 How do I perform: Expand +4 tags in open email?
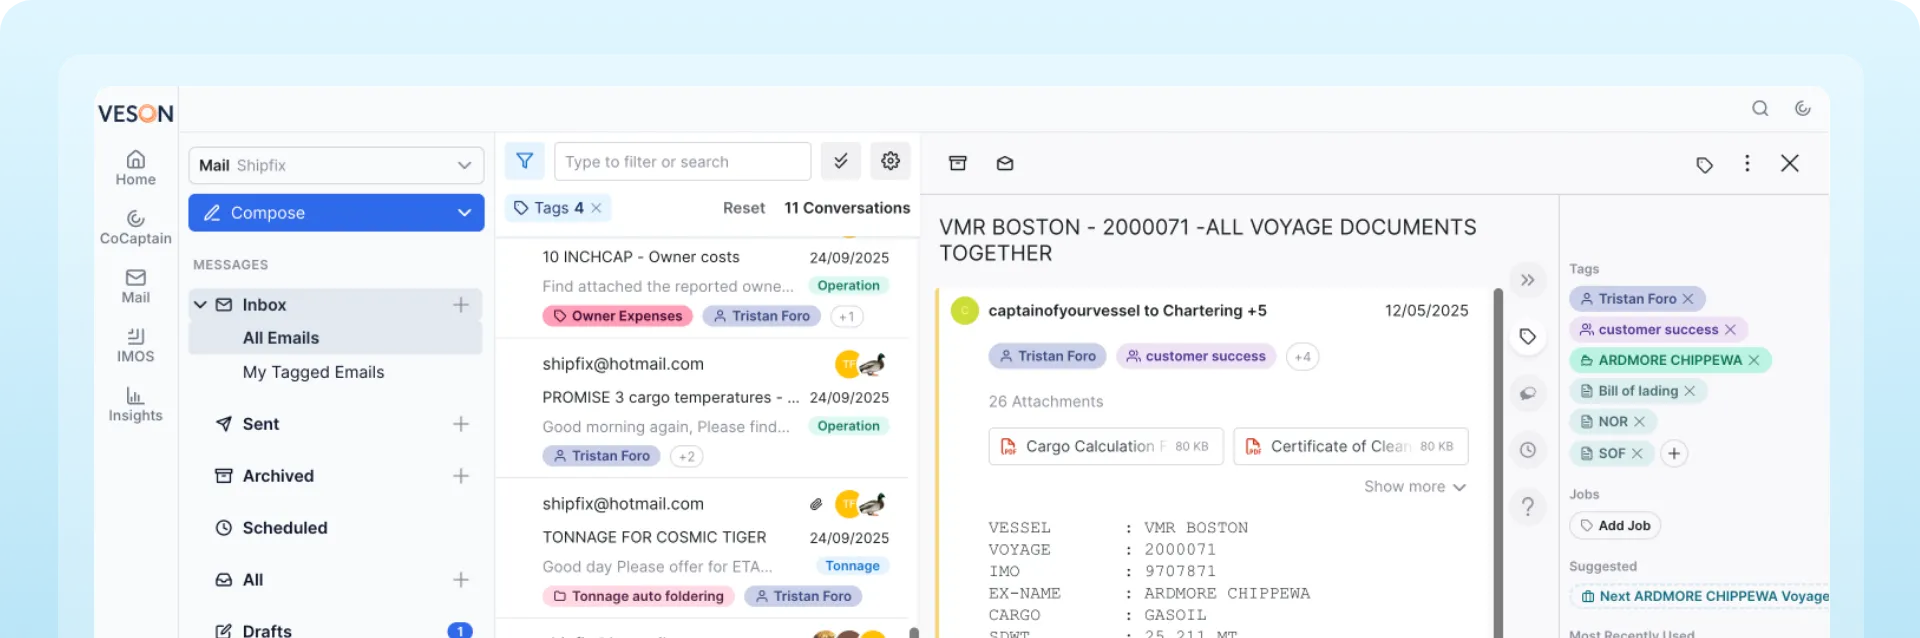pyautogui.click(x=1302, y=356)
